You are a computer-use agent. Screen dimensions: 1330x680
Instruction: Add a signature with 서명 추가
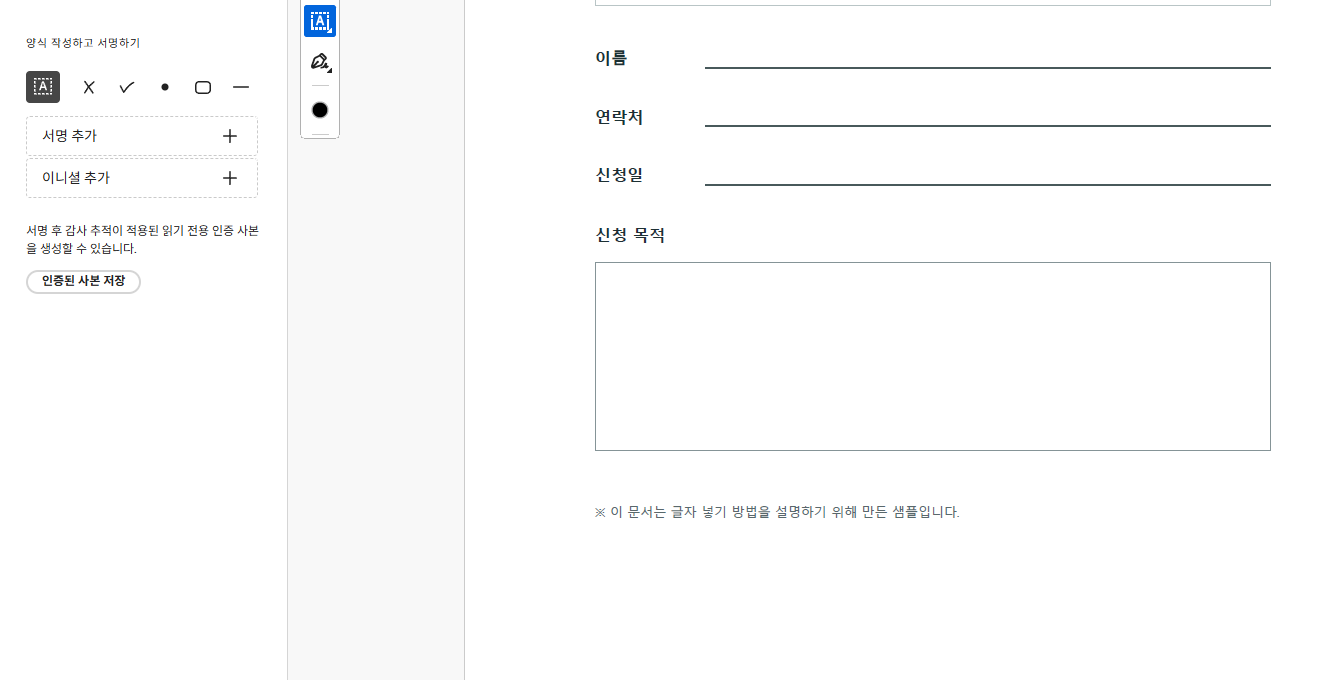pyautogui.click(x=142, y=136)
